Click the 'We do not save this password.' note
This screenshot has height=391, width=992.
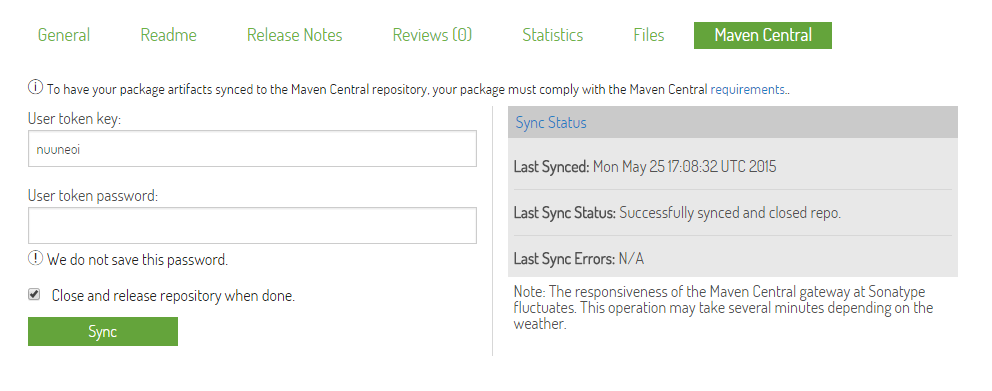click(x=137, y=259)
